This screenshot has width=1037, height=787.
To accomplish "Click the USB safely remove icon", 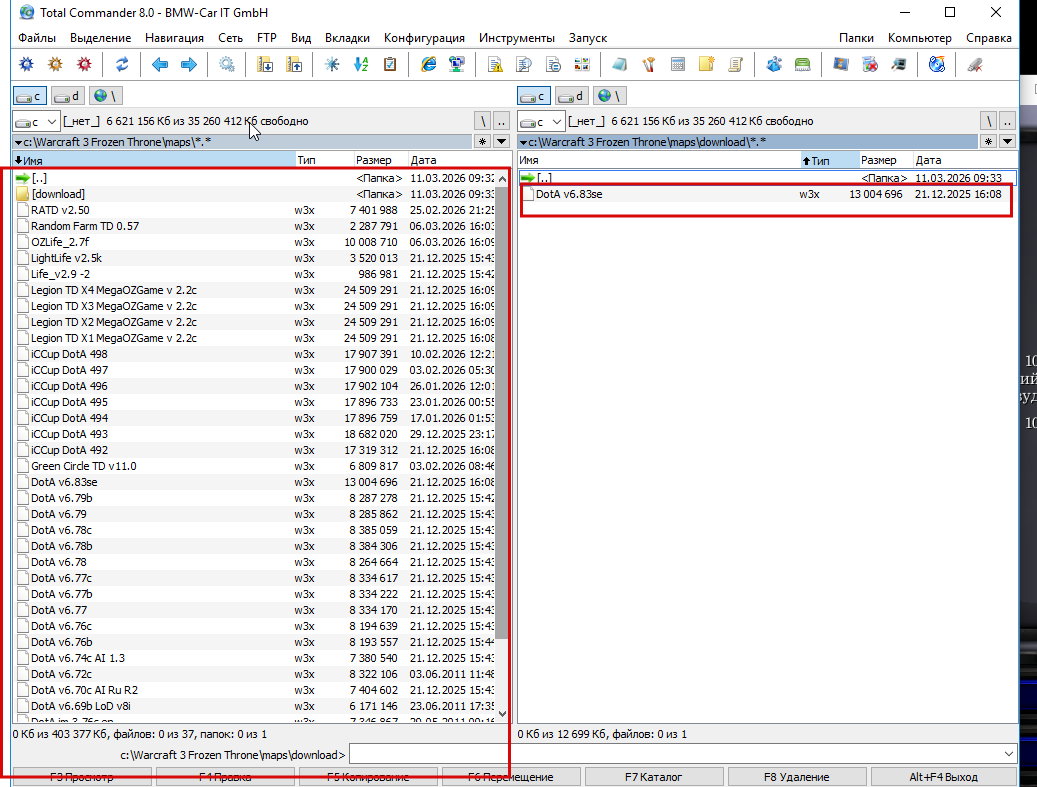I will click(975, 64).
